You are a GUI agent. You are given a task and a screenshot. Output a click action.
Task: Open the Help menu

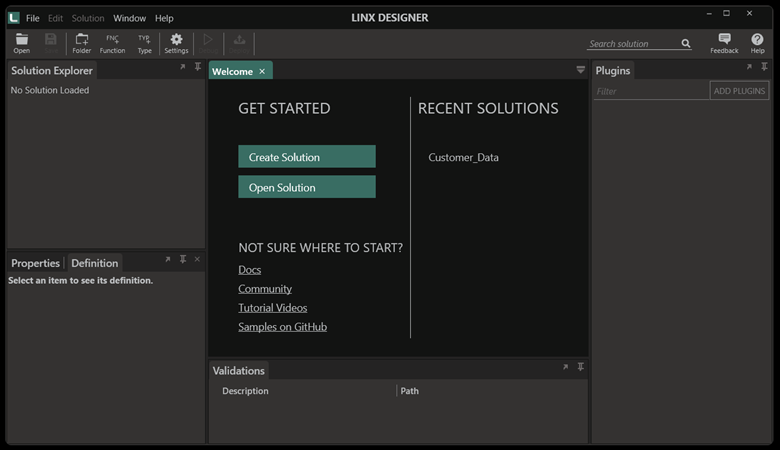(x=164, y=18)
